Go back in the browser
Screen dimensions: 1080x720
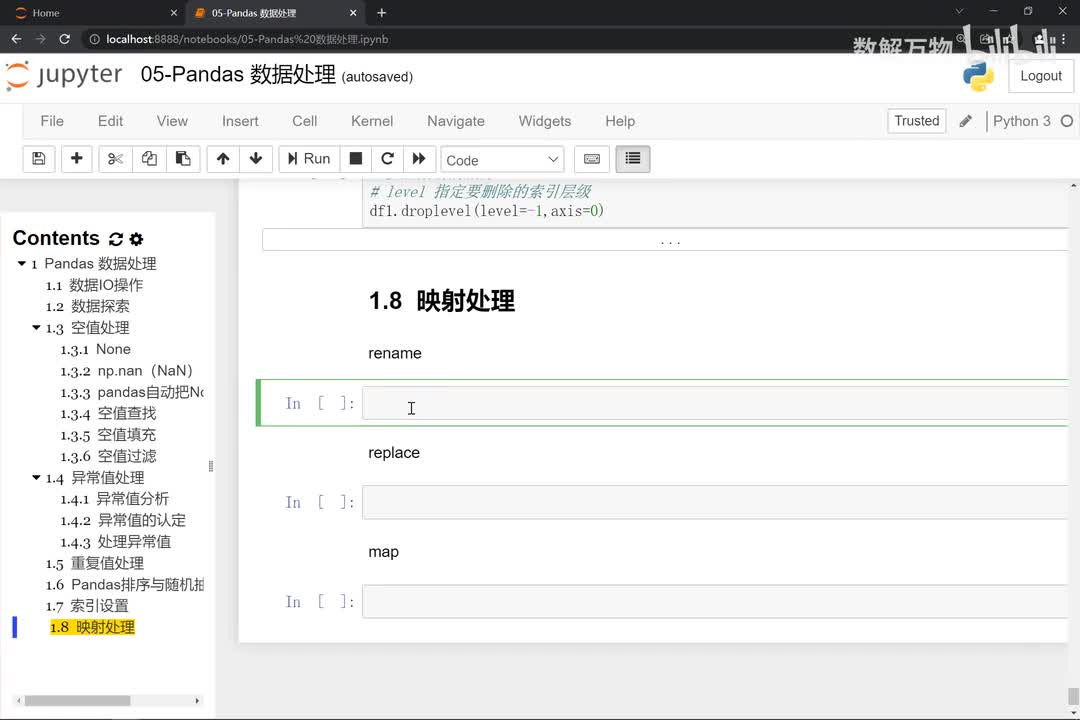pyautogui.click(x=17, y=39)
